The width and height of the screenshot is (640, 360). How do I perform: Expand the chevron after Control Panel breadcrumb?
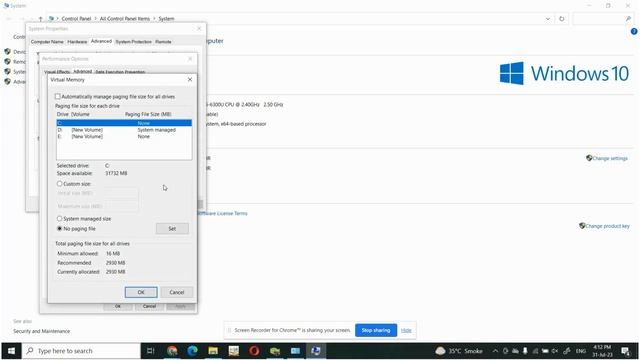pyautogui.click(x=96, y=19)
